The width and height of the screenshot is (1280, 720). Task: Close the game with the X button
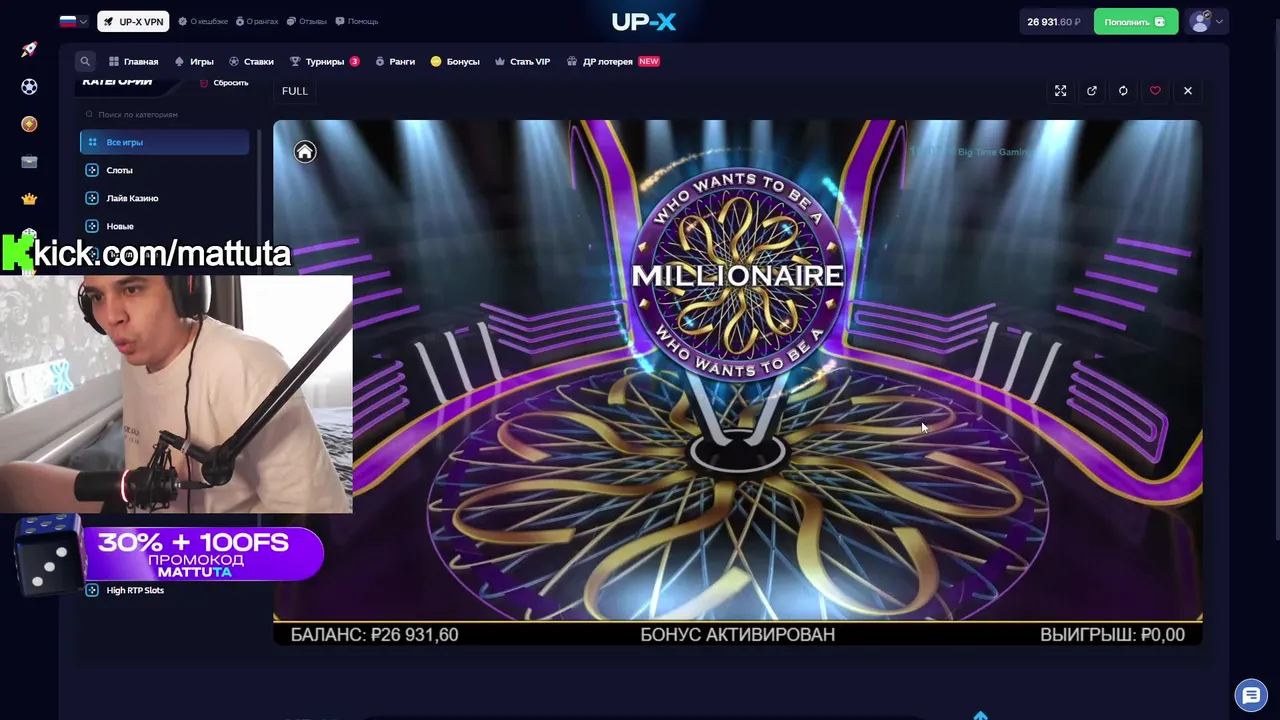[x=1188, y=91]
